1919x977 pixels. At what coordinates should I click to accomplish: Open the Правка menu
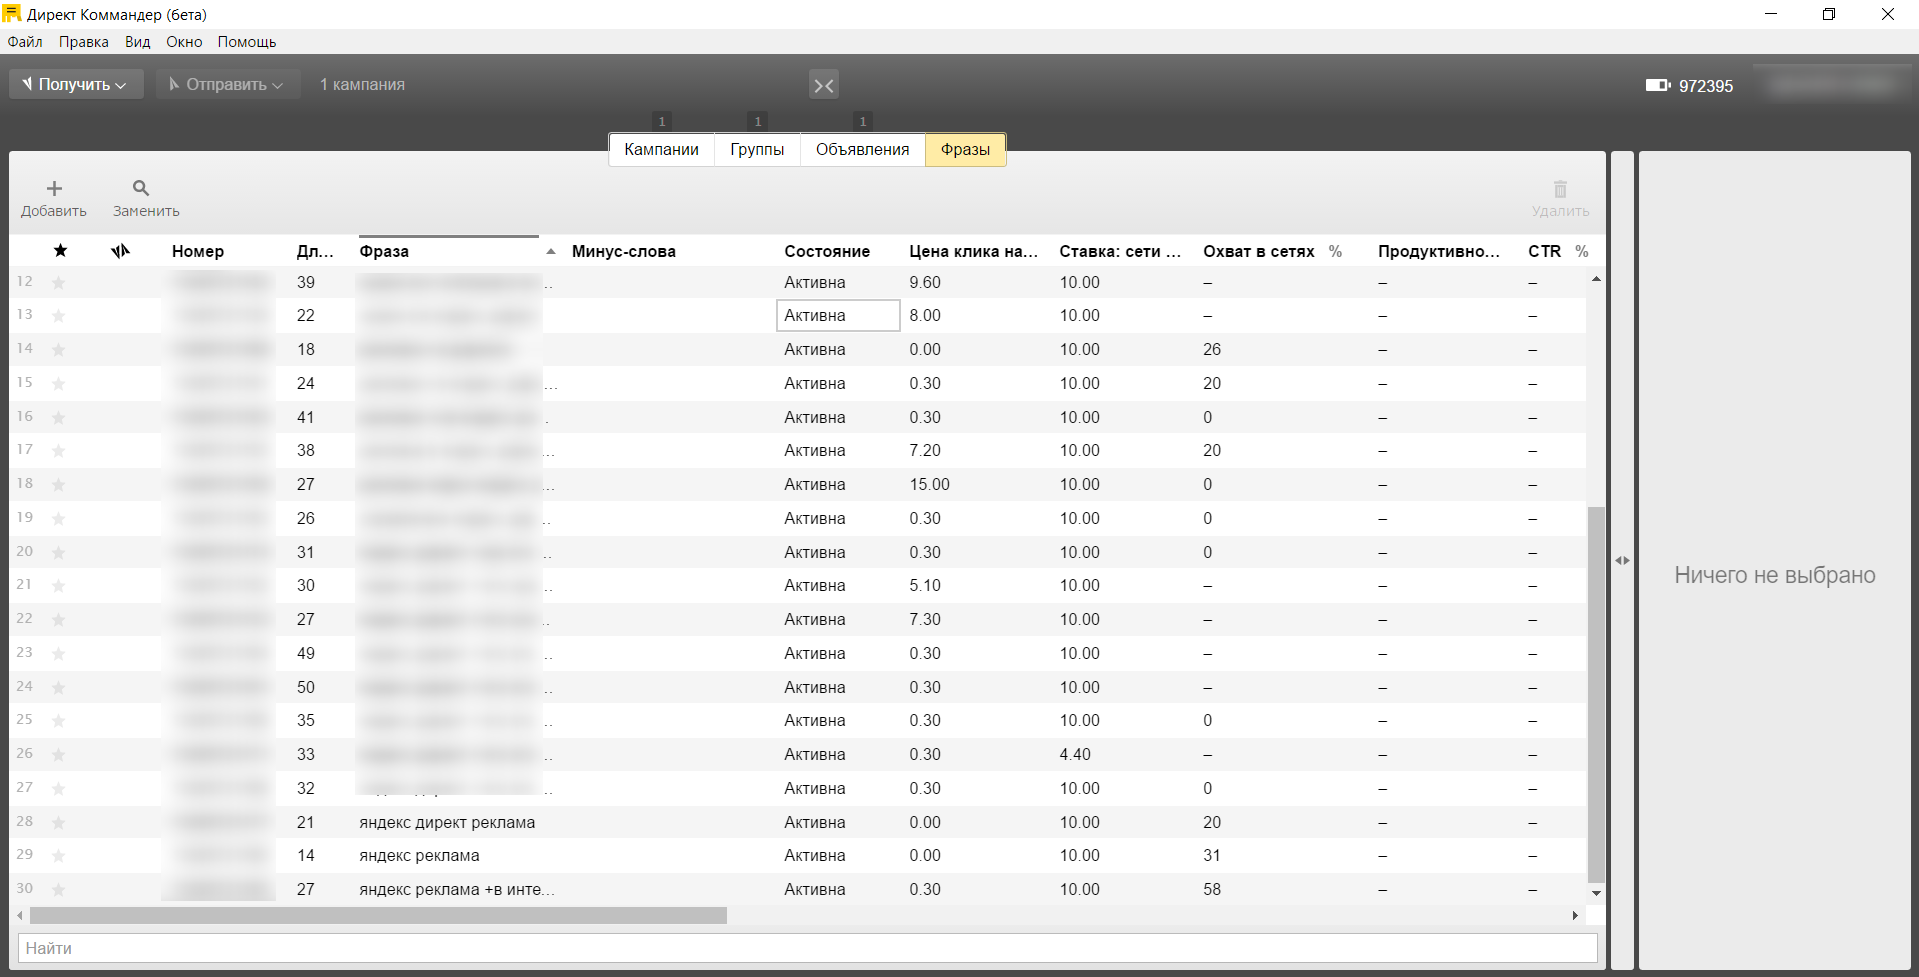(83, 42)
